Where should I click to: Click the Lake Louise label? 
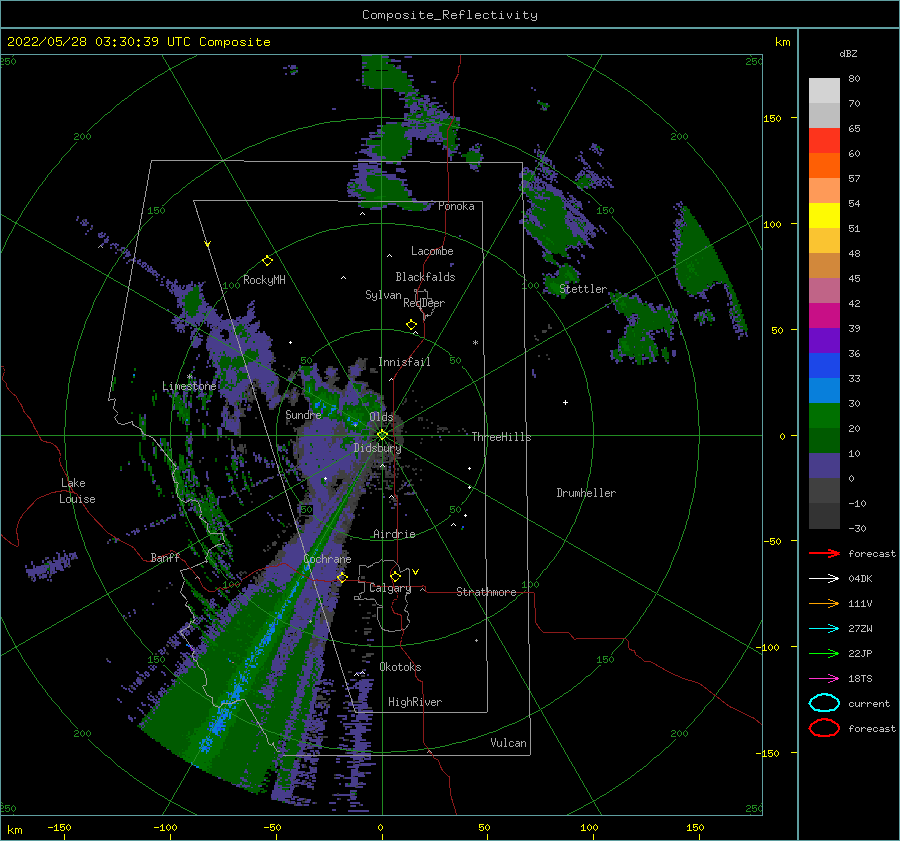click(77, 491)
